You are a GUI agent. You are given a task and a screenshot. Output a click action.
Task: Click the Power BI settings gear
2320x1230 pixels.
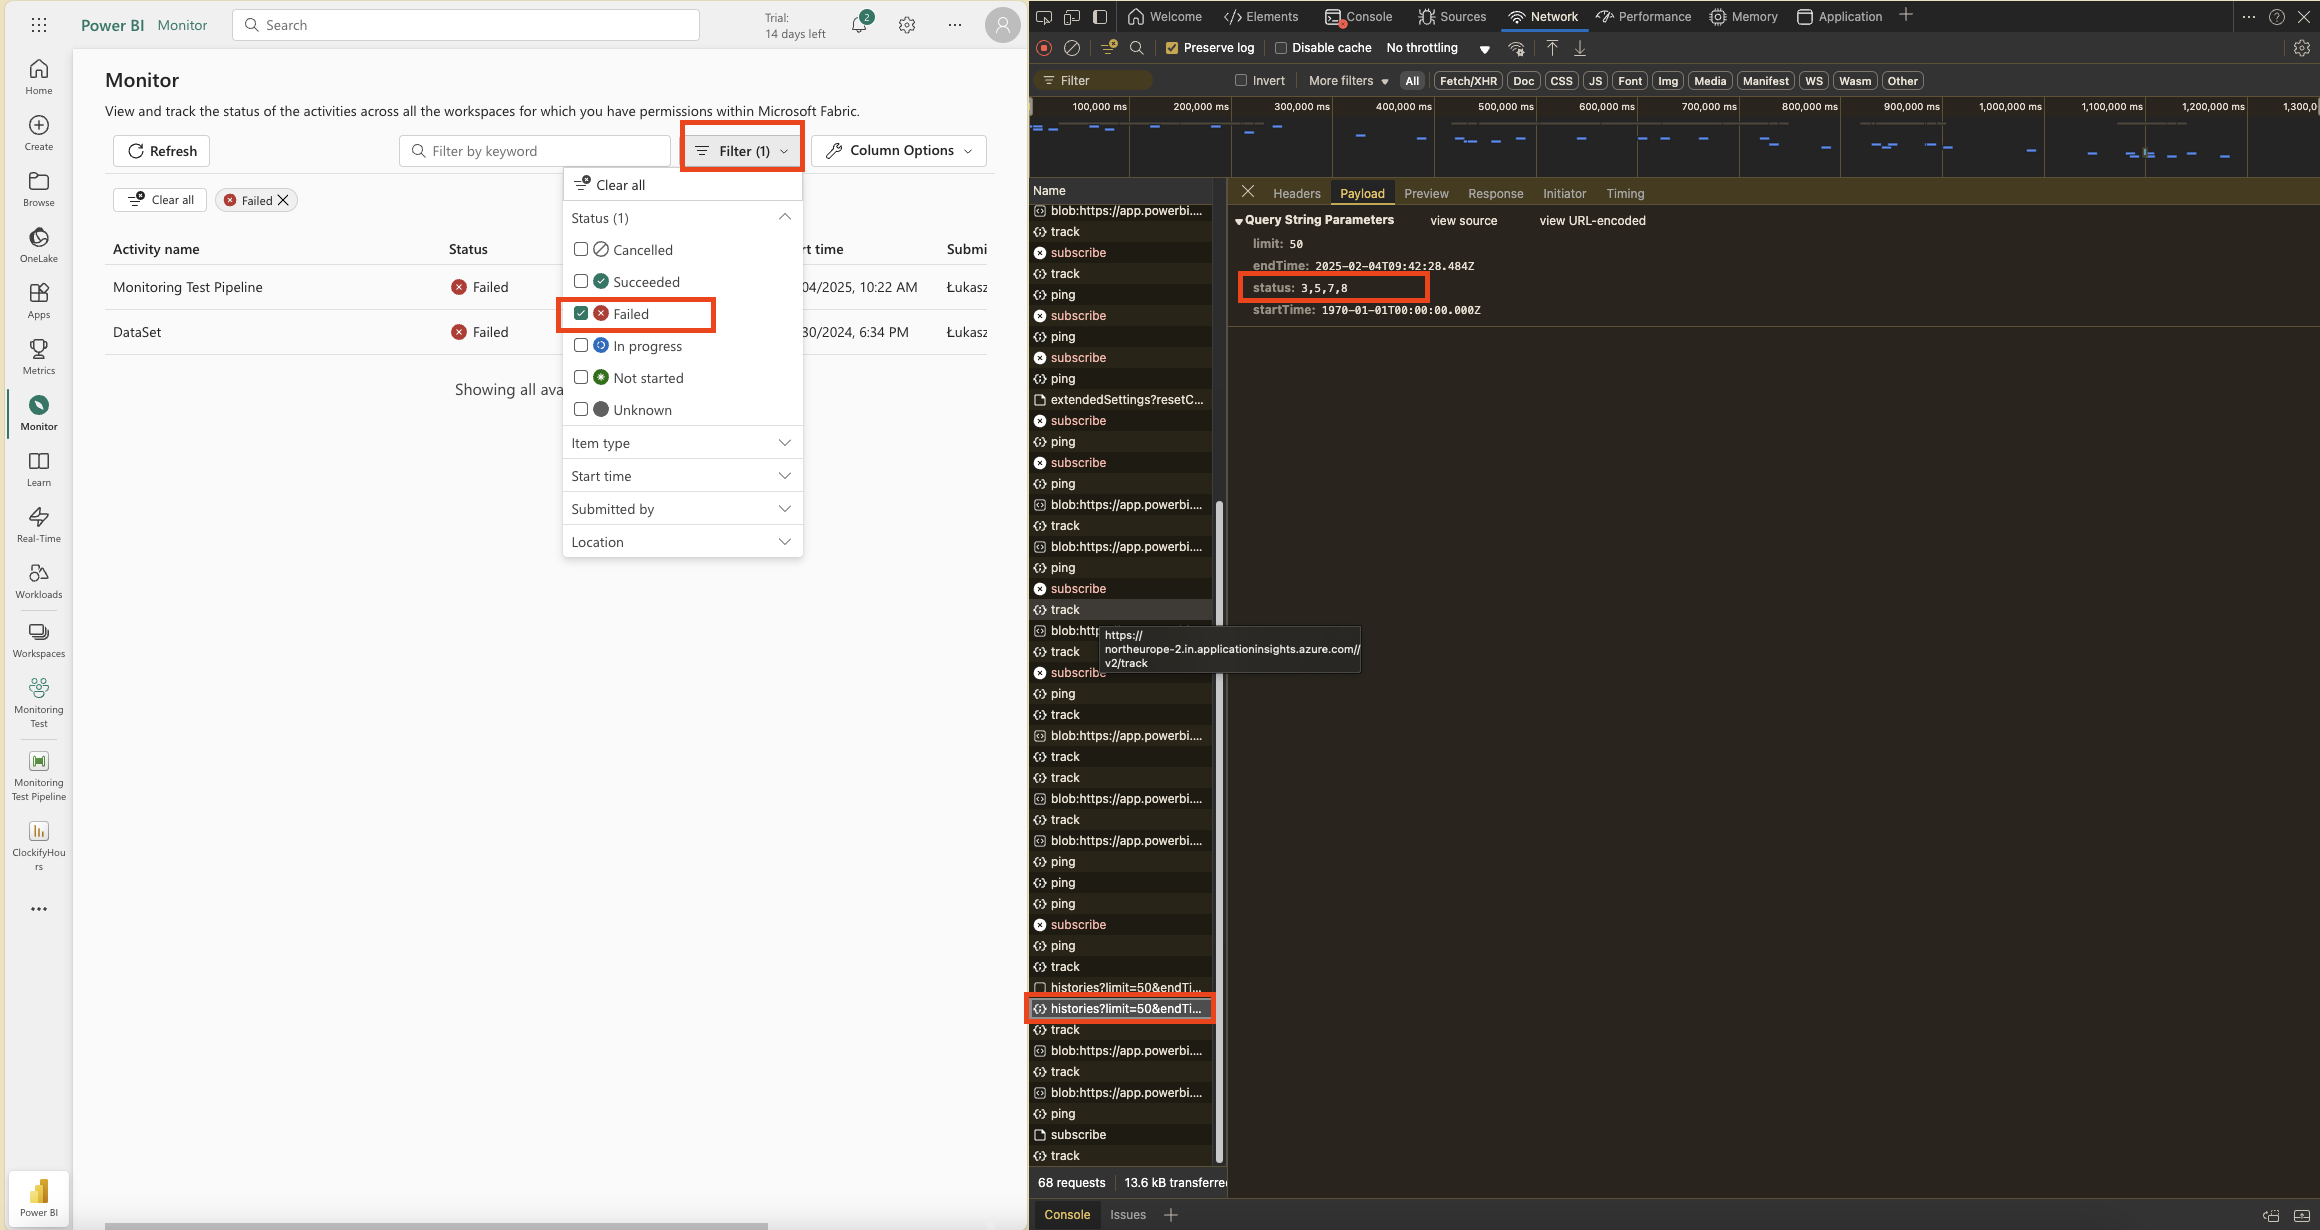coord(907,25)
